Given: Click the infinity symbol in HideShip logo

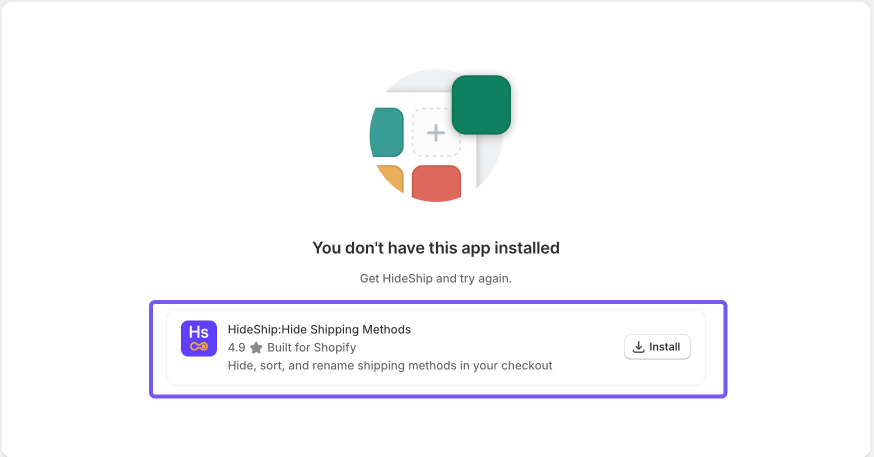Looking at the screenshot, I should pos(199,347).
